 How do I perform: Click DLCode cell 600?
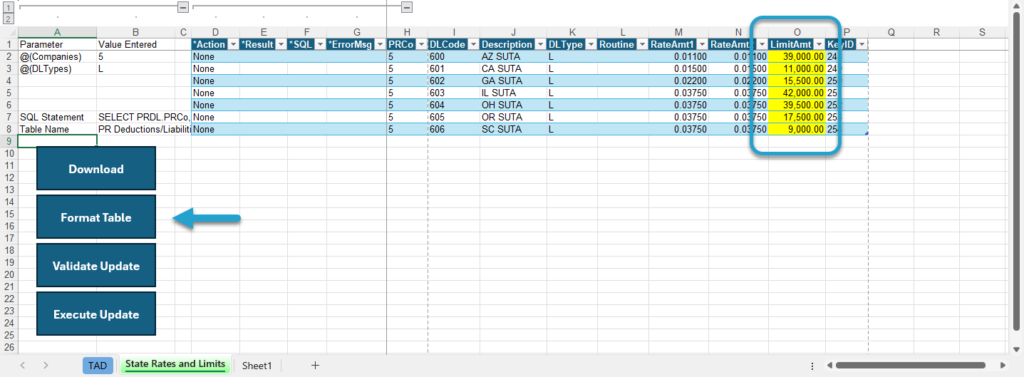point(453,57)
